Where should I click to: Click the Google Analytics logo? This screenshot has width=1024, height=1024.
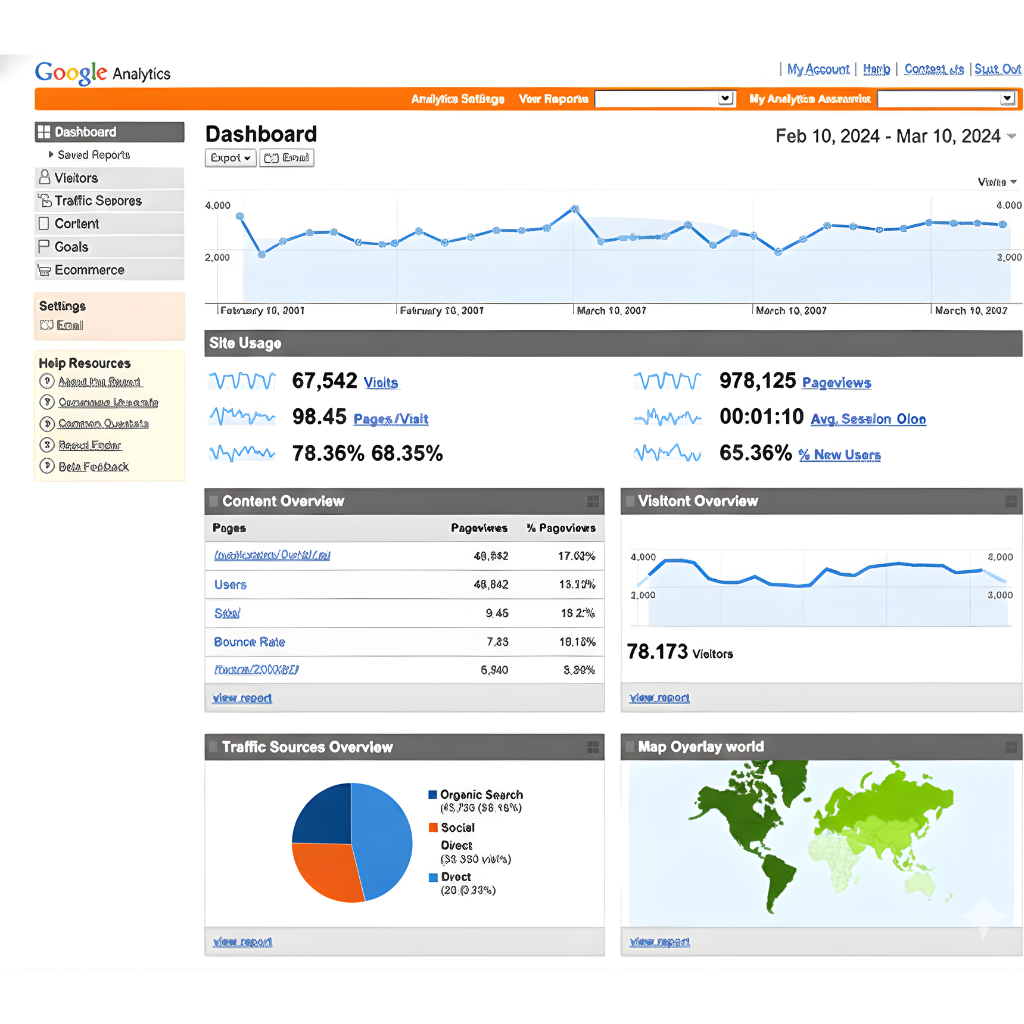point(103,72)
